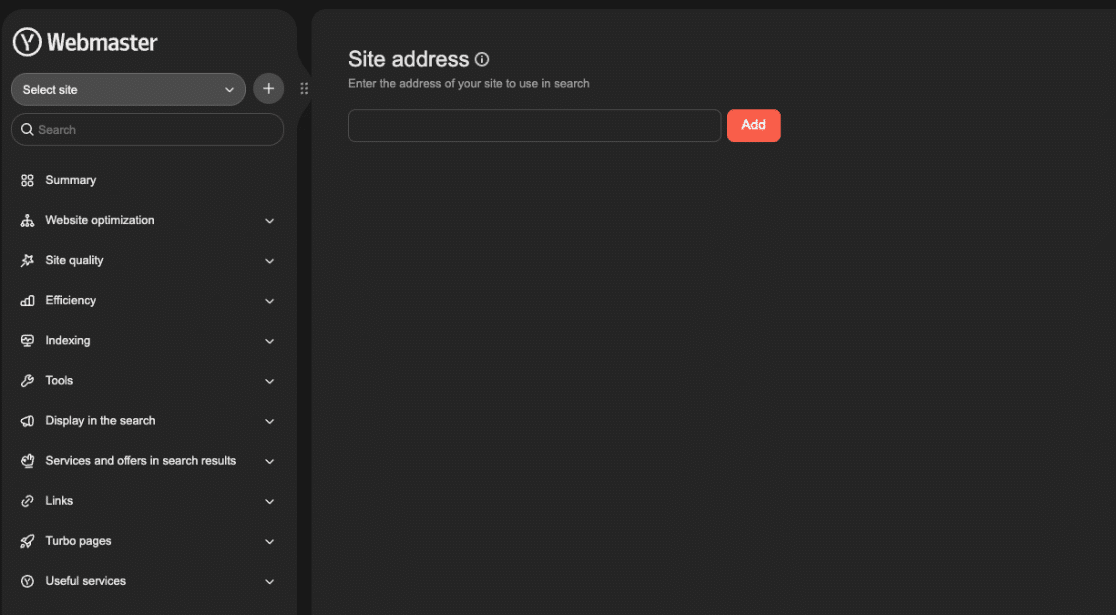Click the Display in the search megaphone icon
Image resolution: width=1116 pixels, height=615 pixels.
[x=27, y=420]
